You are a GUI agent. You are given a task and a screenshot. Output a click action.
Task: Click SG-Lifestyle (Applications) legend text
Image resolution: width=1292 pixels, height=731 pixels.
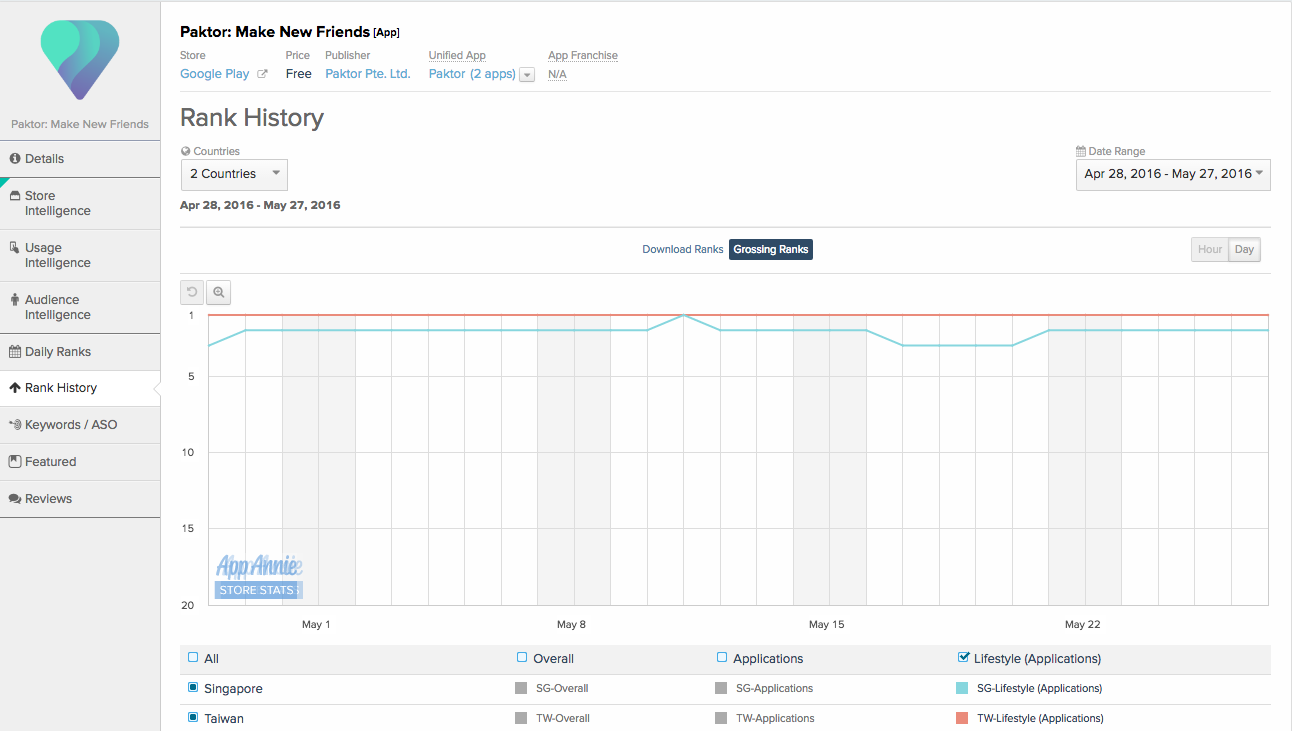(x=1039, y=689)
